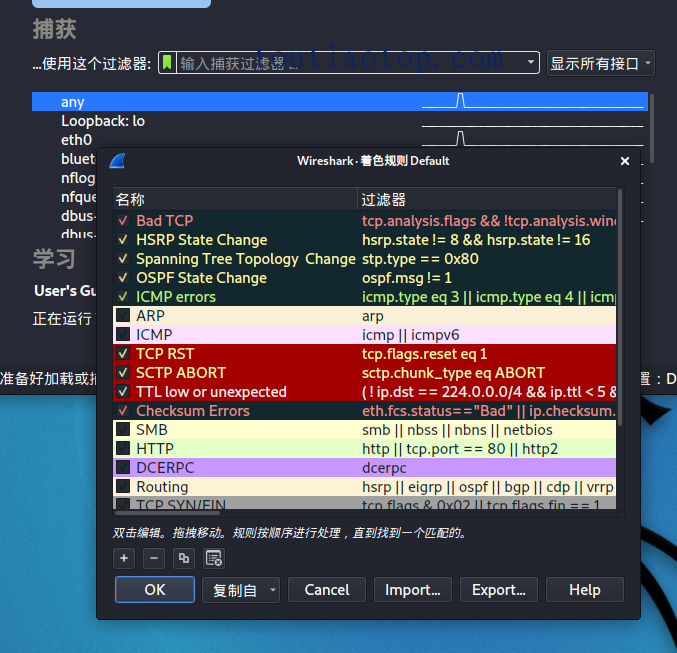Open the User's Guide link in main window
Screen dimensions: 677x653
click(65, 291)
